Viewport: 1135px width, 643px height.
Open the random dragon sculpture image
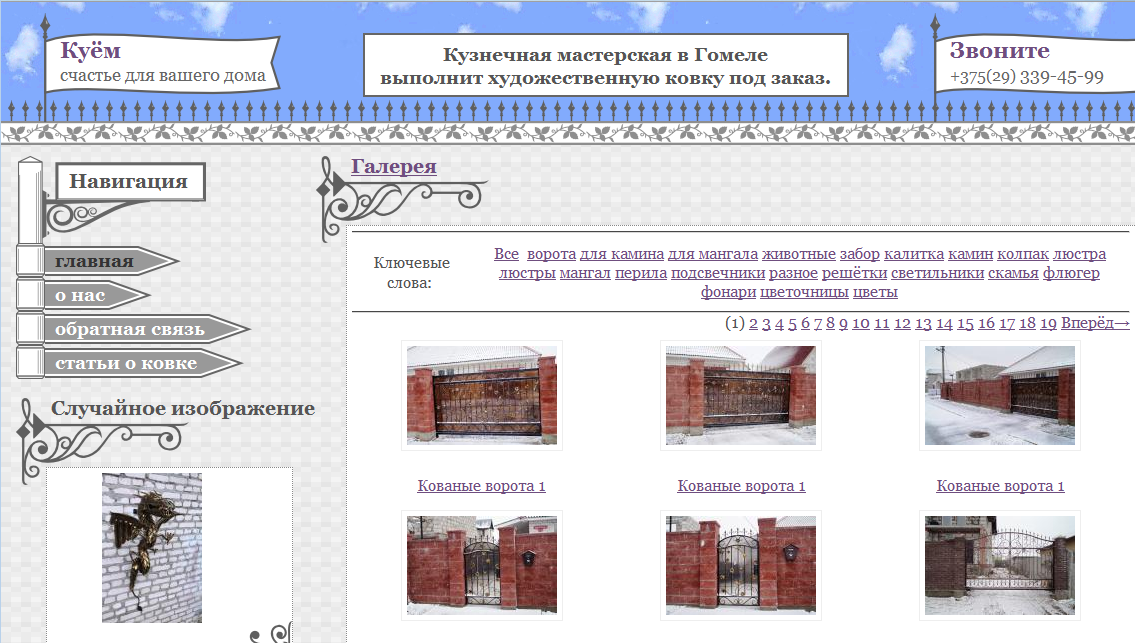point(152,548)
